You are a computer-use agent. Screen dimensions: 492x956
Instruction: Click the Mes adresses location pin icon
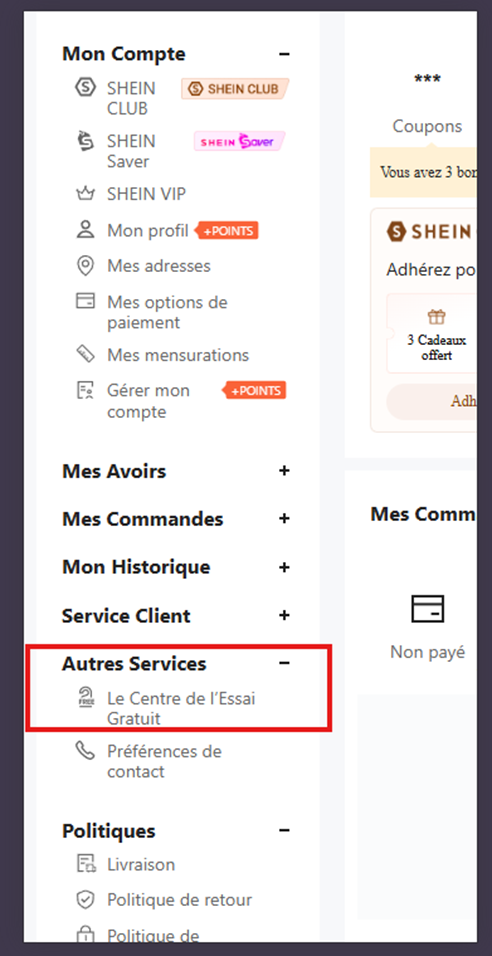pos(85,266)
